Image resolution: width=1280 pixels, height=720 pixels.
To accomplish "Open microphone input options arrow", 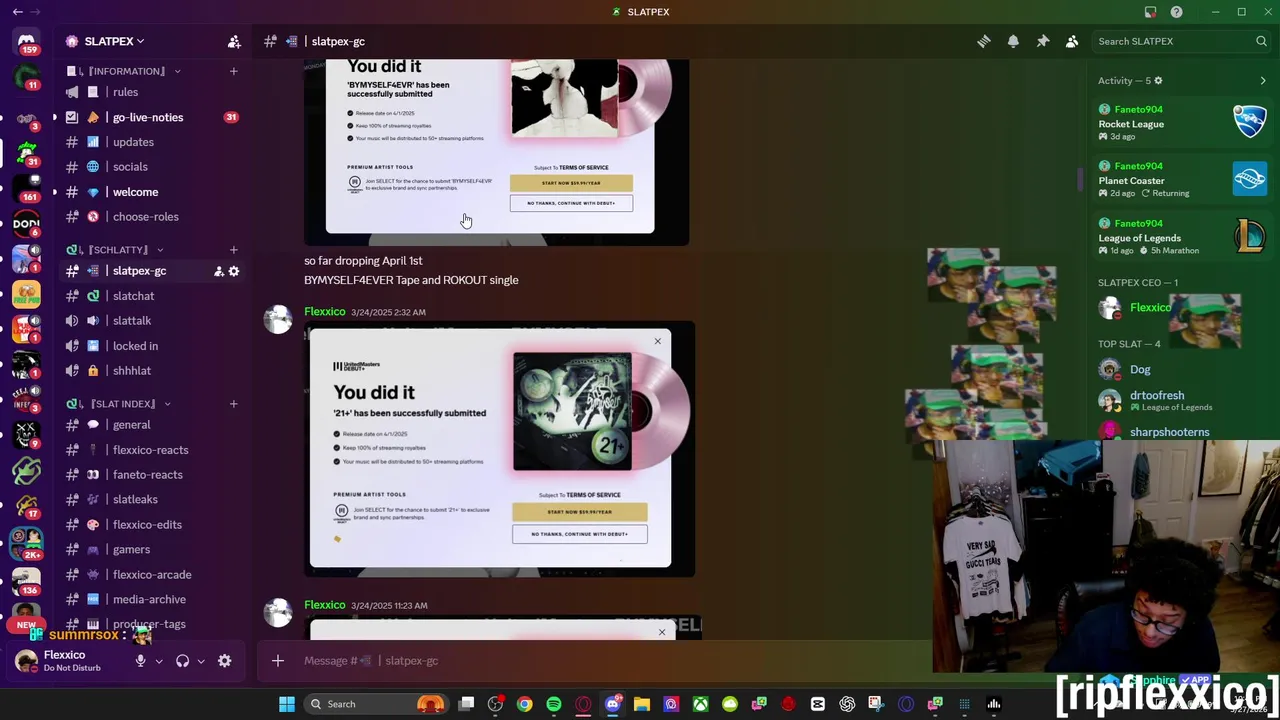I will click(158, 661).
